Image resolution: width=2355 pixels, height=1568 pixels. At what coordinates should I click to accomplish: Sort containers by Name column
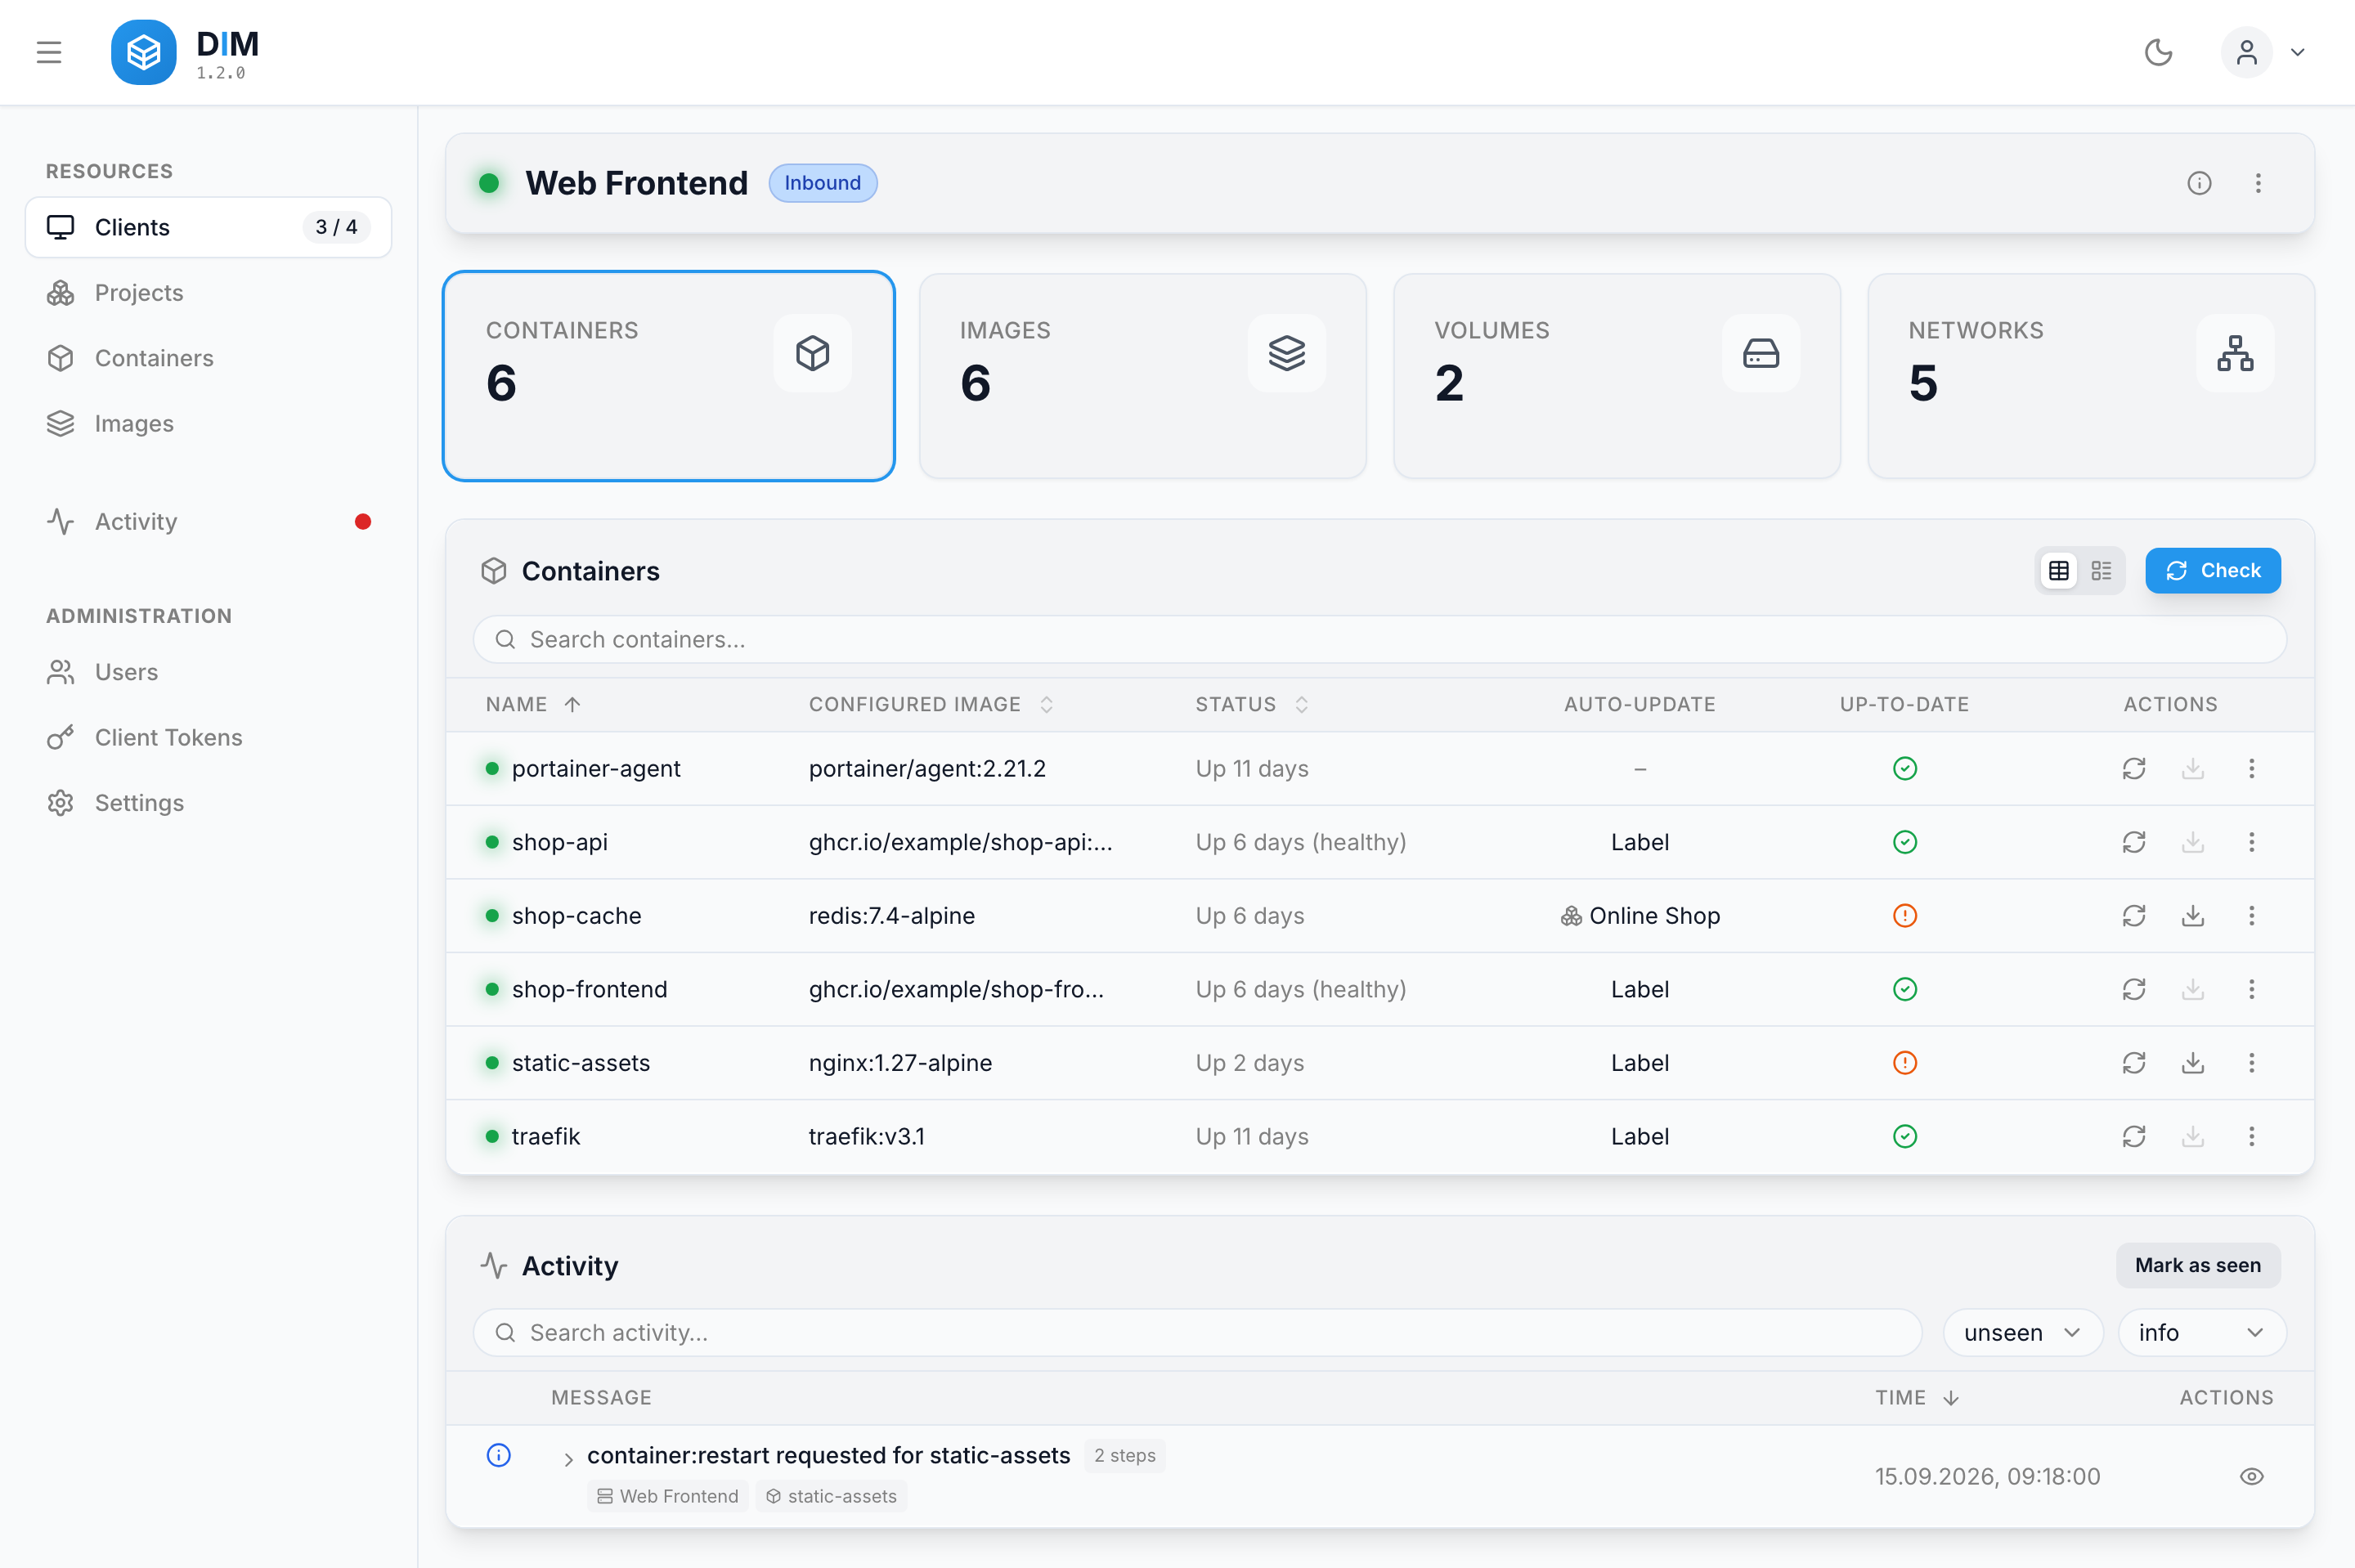click(x=533, y=704)
